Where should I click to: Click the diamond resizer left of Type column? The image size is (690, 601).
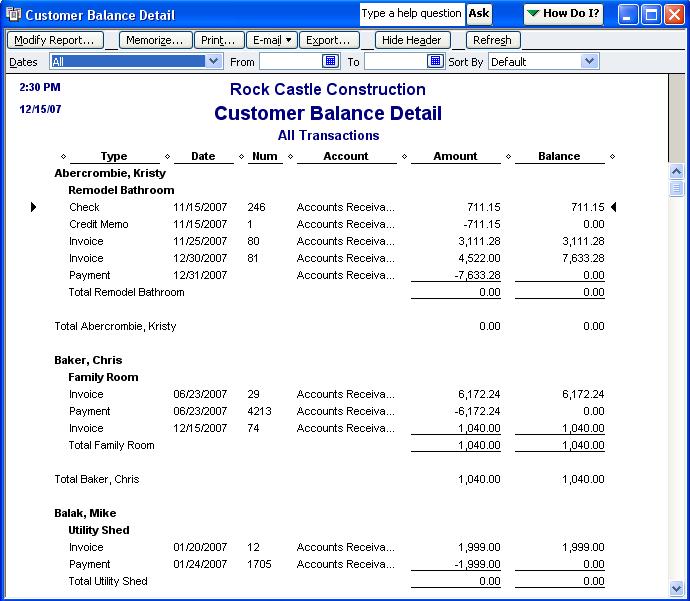[63, 157]
